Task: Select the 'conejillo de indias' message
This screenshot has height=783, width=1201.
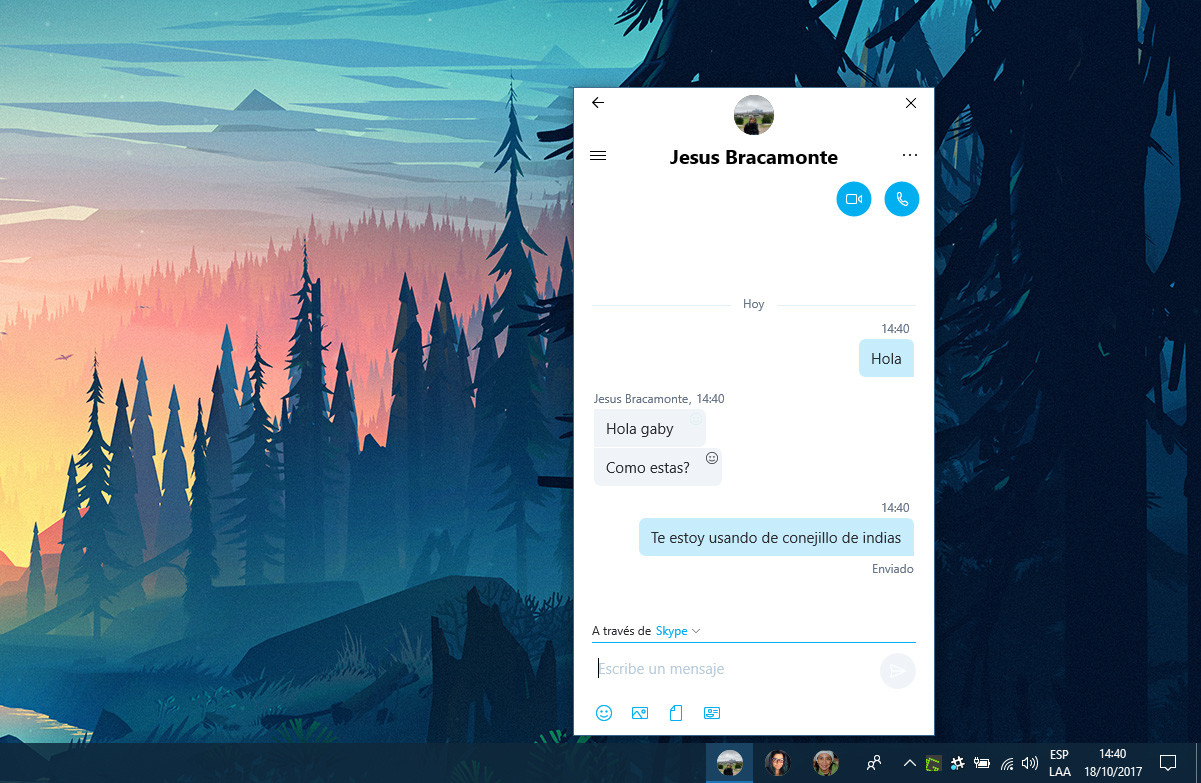Action: point(776,538)
